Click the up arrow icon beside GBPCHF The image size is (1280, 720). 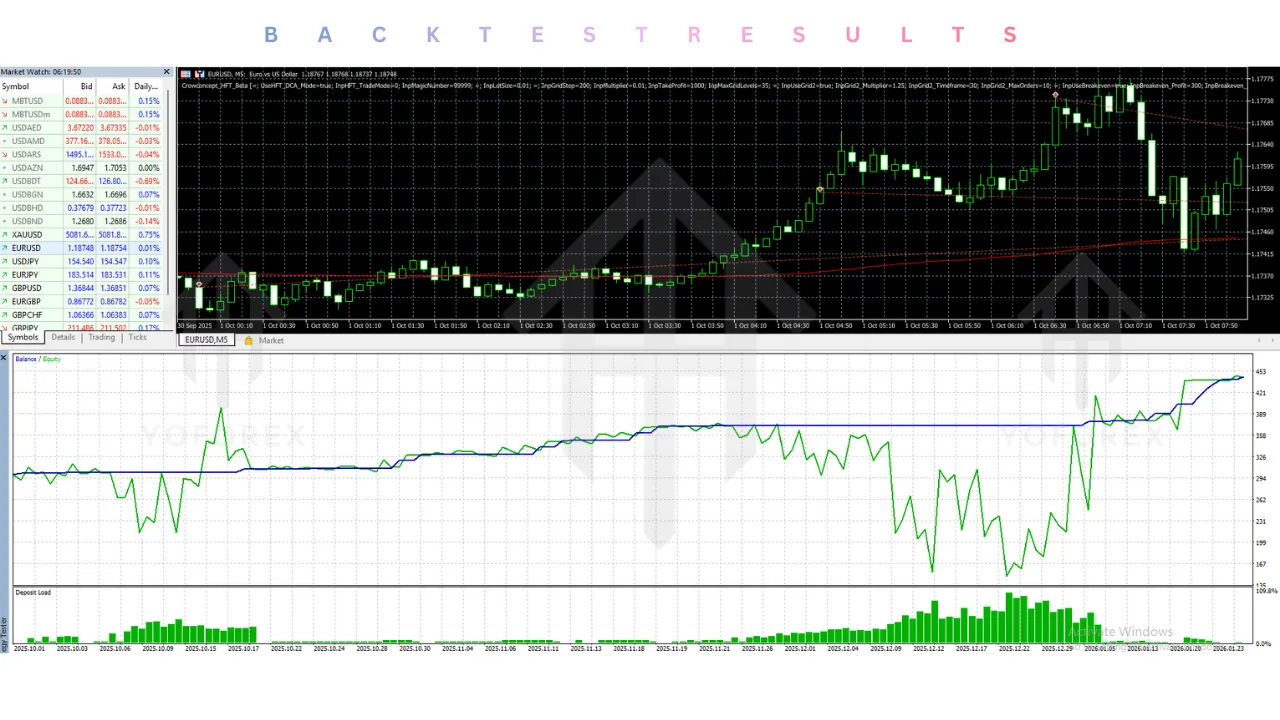pyautogui.click(x=6, y=314)
